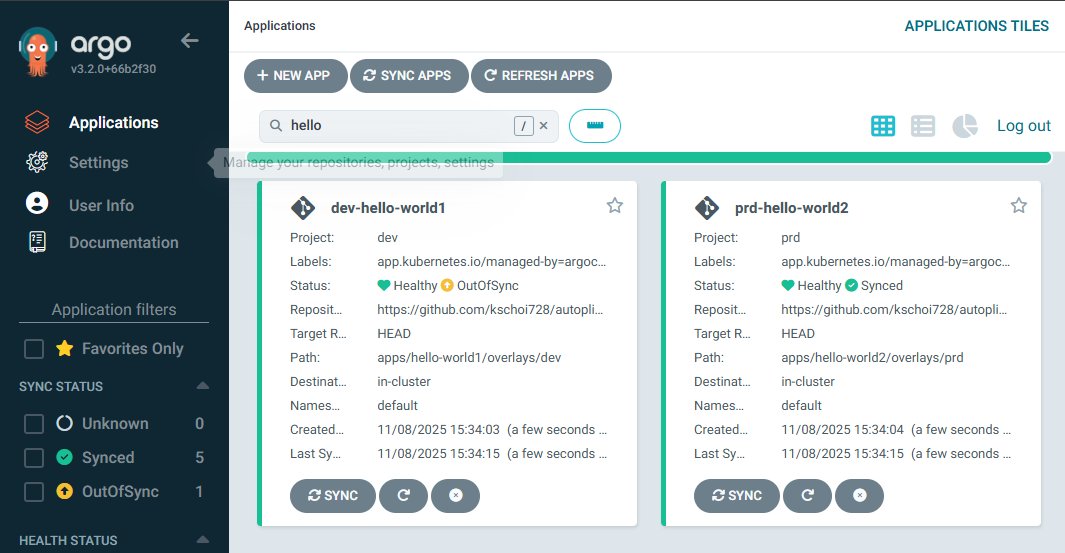The height and width of the screenshot is (553, 1065).
Task: Click the Documentation book icon
Action: click(37, 242)
